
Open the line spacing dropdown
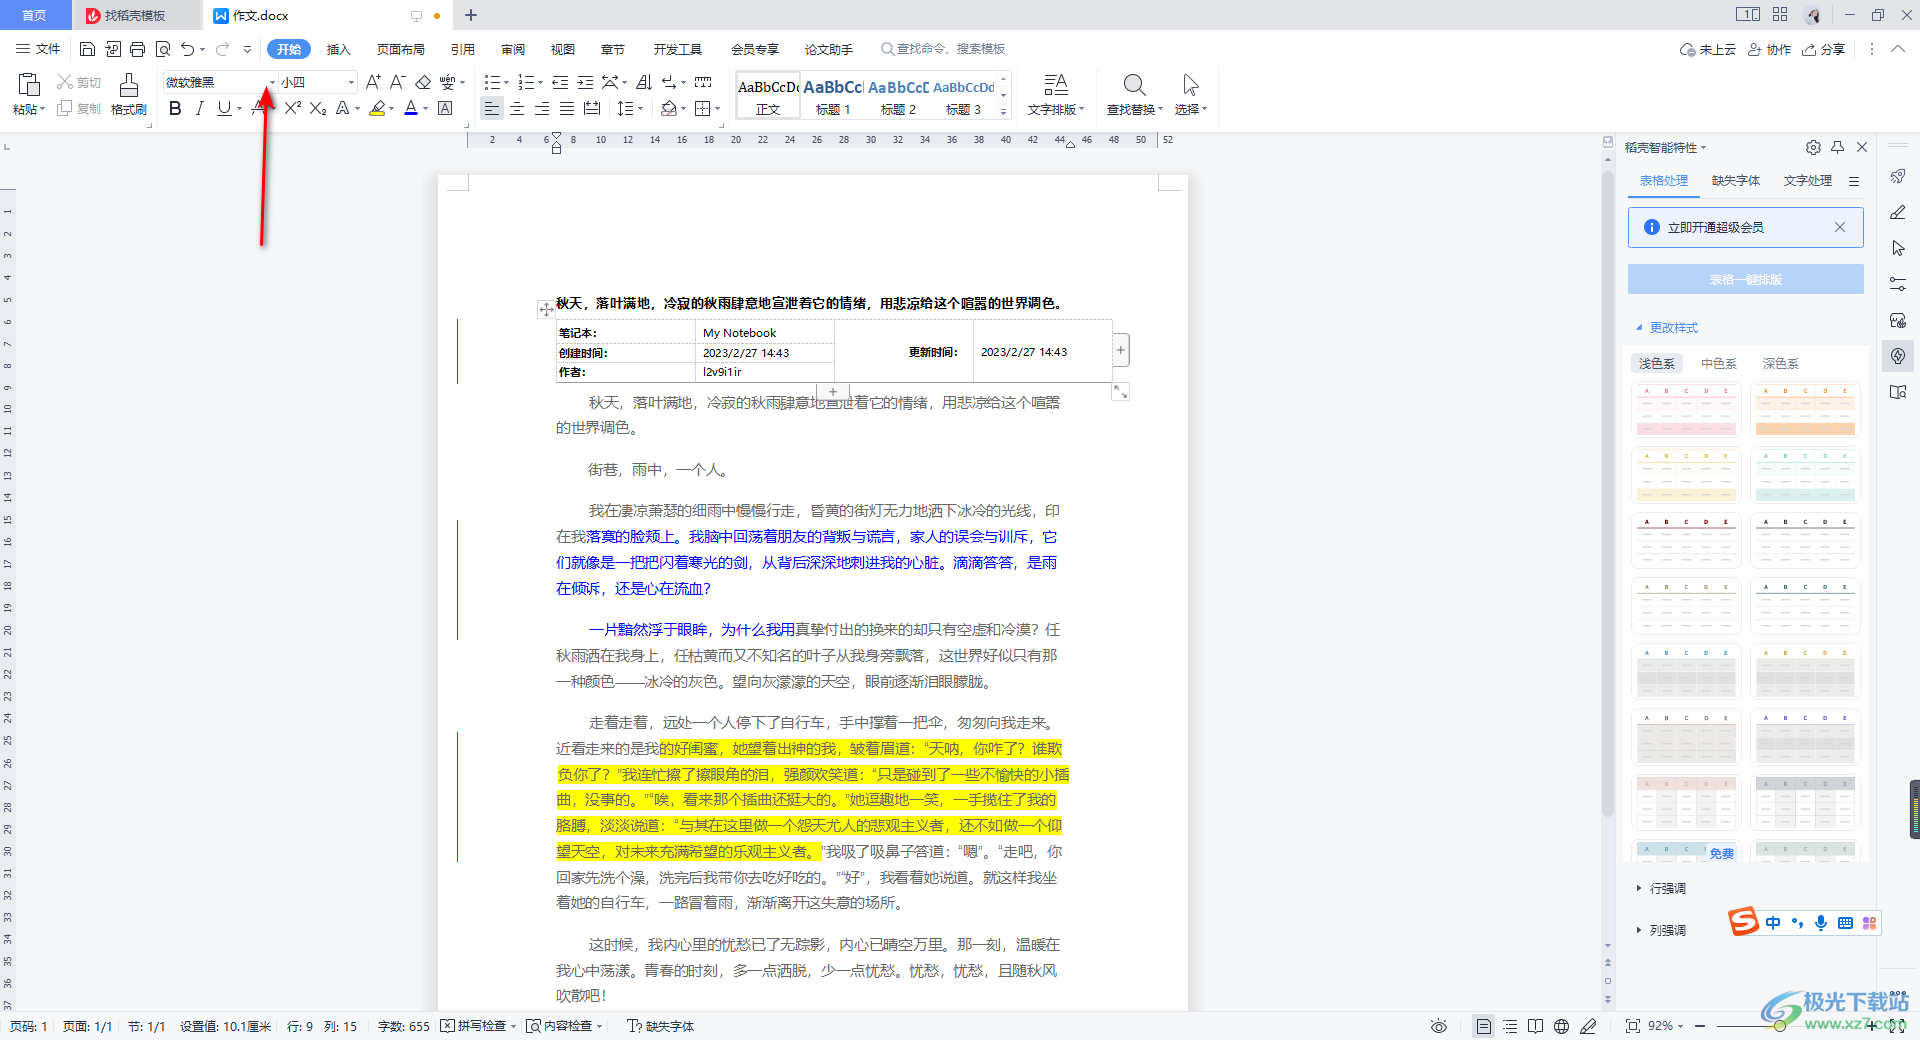[x=640, y=108]
